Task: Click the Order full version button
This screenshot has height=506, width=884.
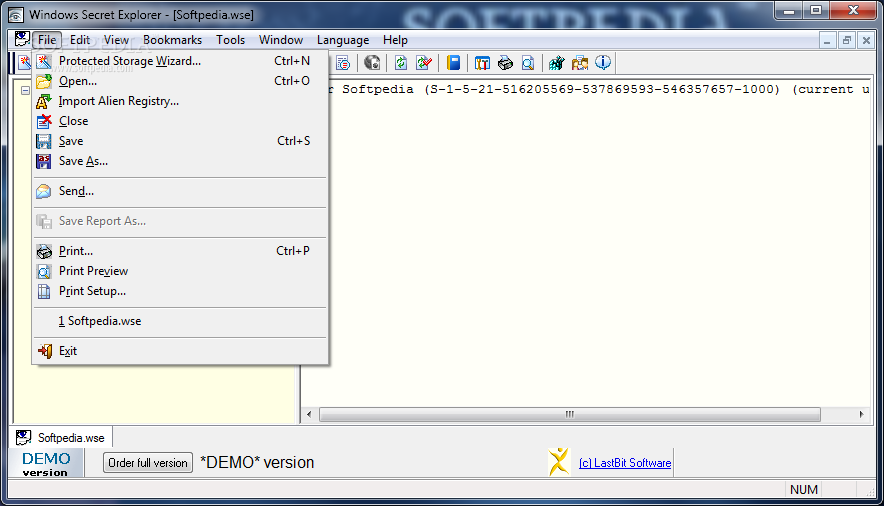Action: 148,463
